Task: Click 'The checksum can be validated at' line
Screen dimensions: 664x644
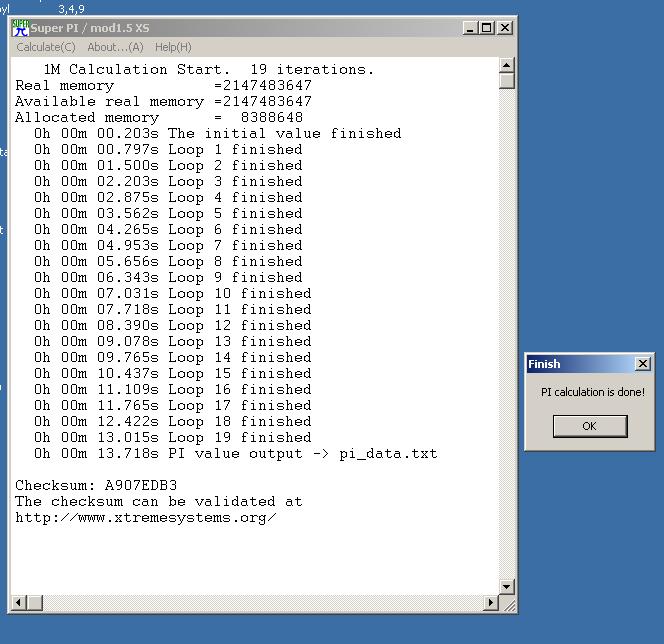Action: [159, 501]
